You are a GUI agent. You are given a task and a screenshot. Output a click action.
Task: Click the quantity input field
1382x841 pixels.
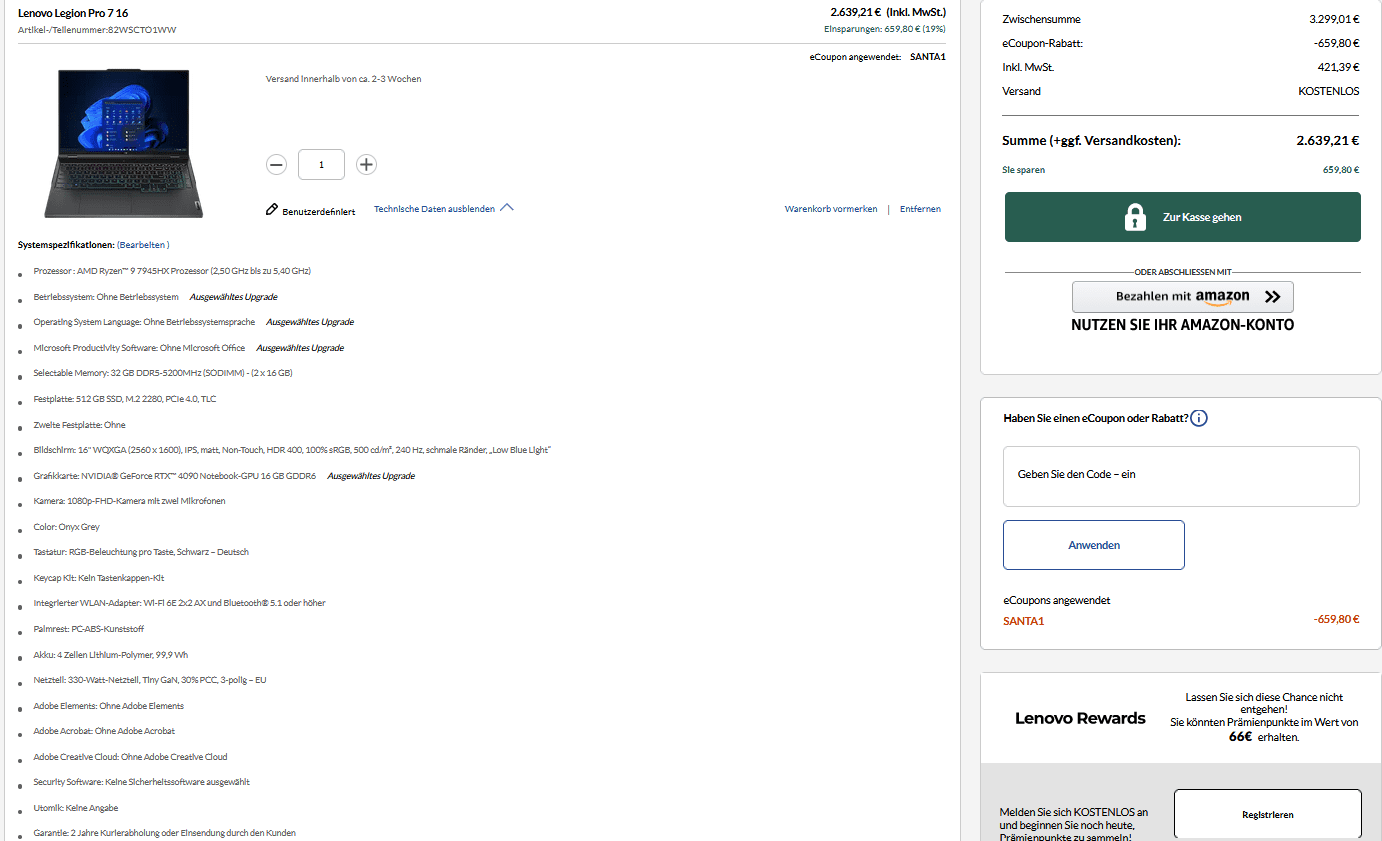coord(321,164)
